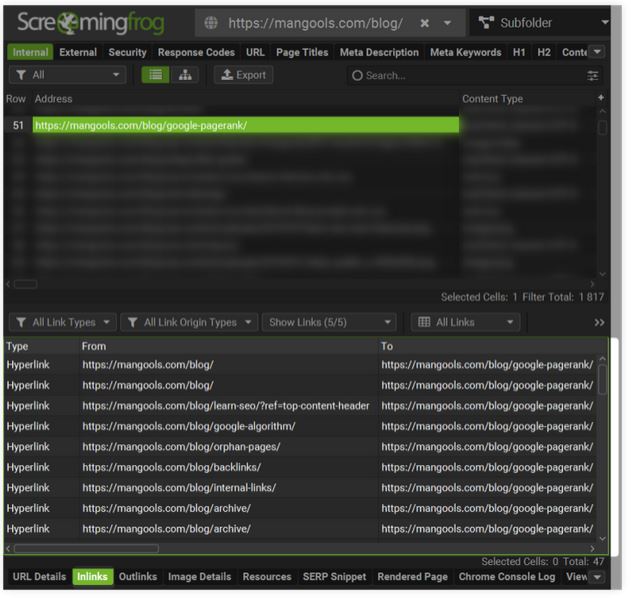Open the Meta Description tab

point(379,52)
